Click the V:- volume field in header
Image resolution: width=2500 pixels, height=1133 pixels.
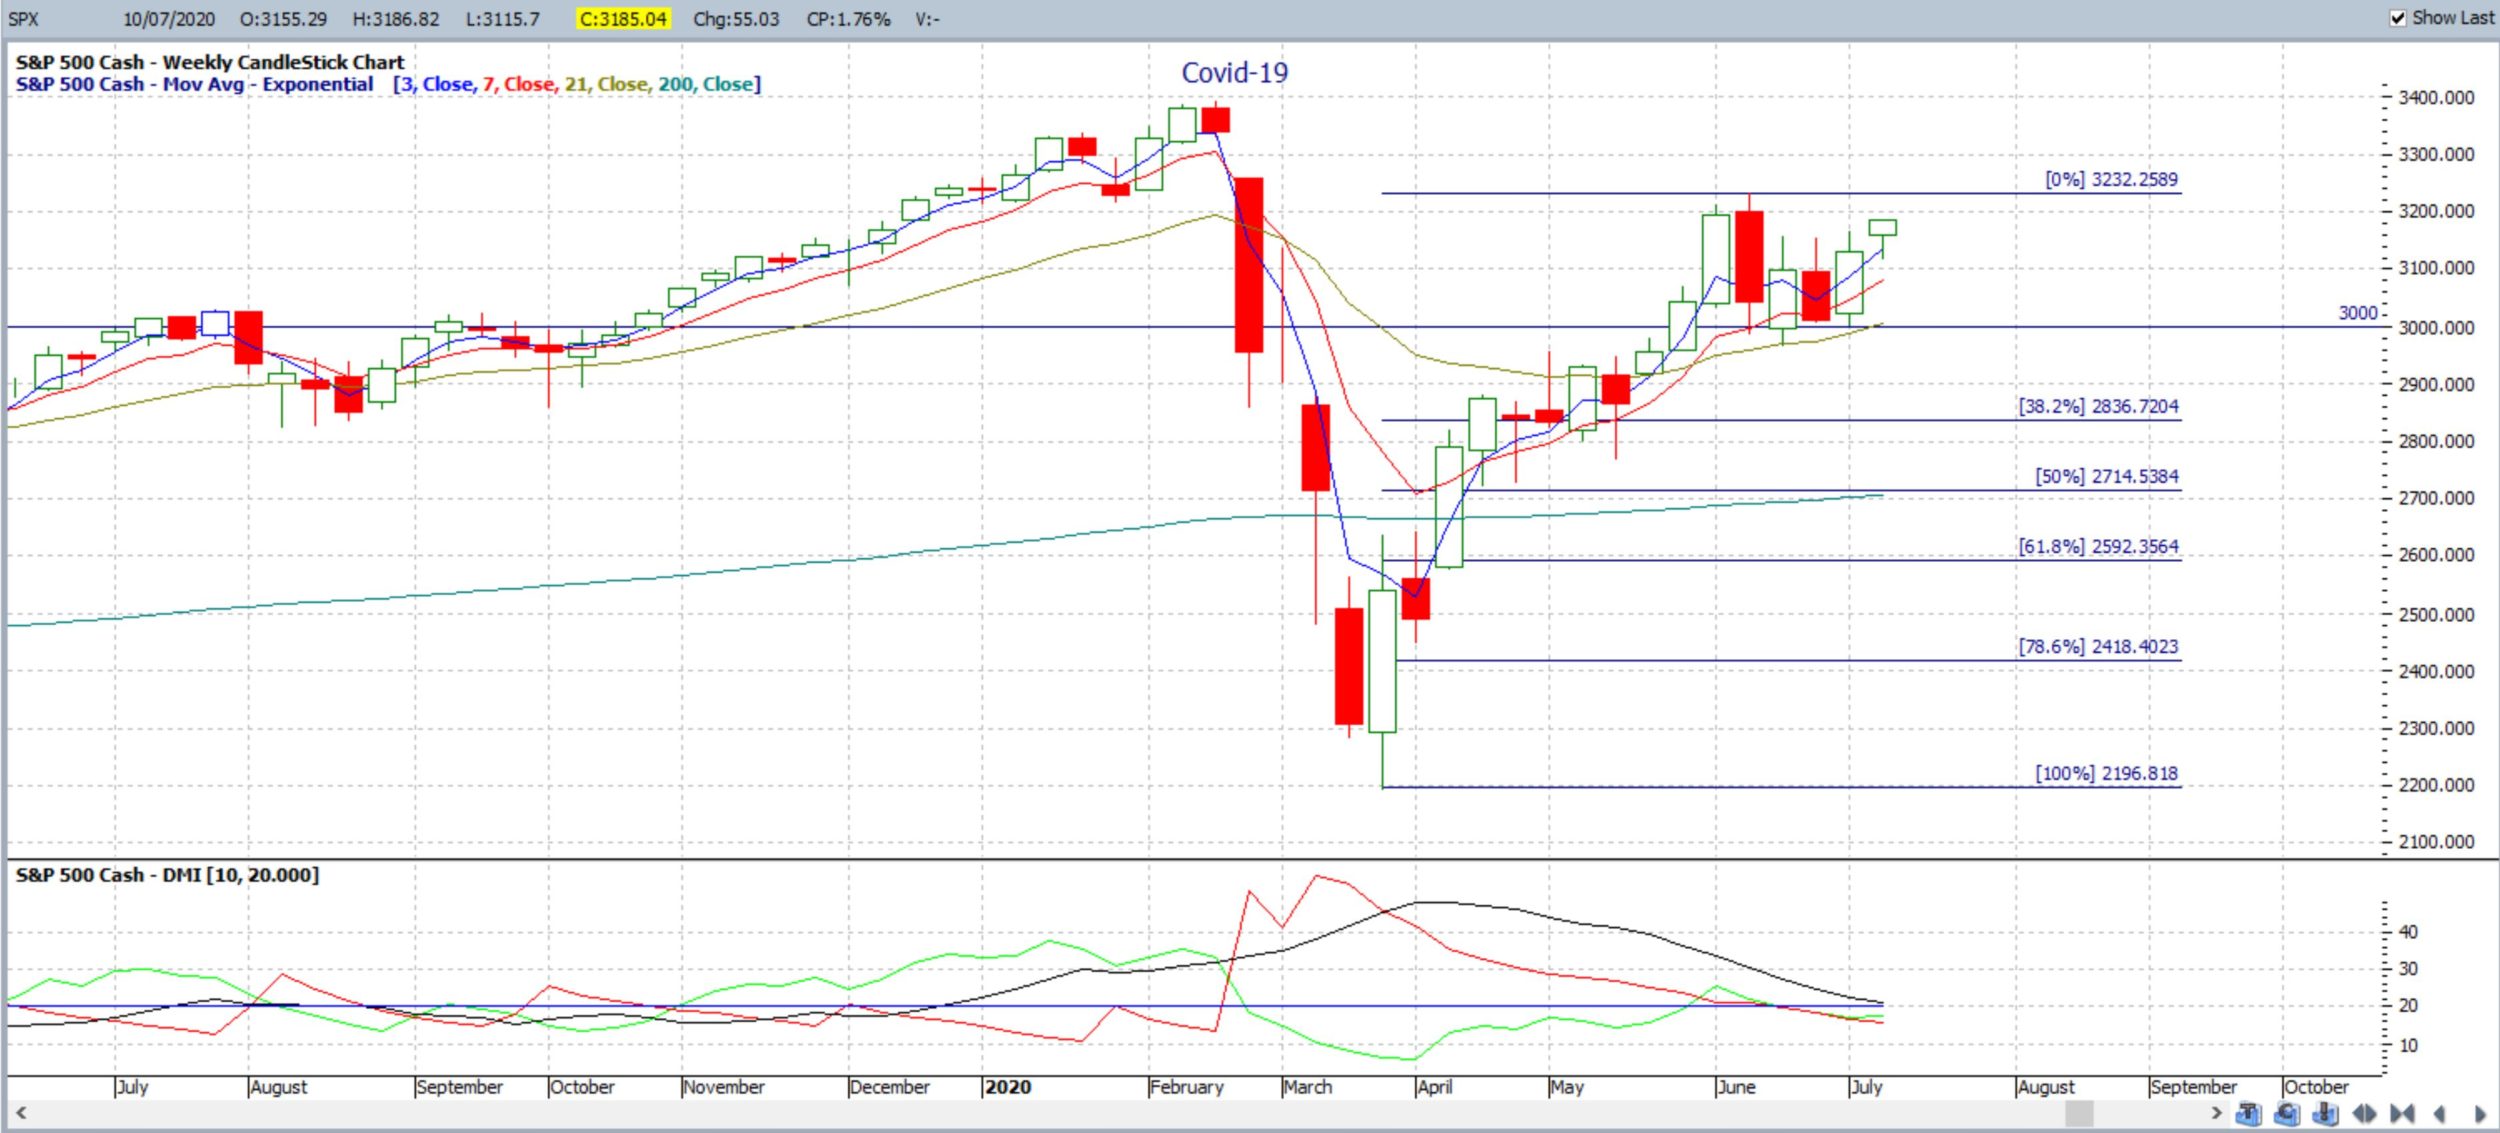[927, 19]
